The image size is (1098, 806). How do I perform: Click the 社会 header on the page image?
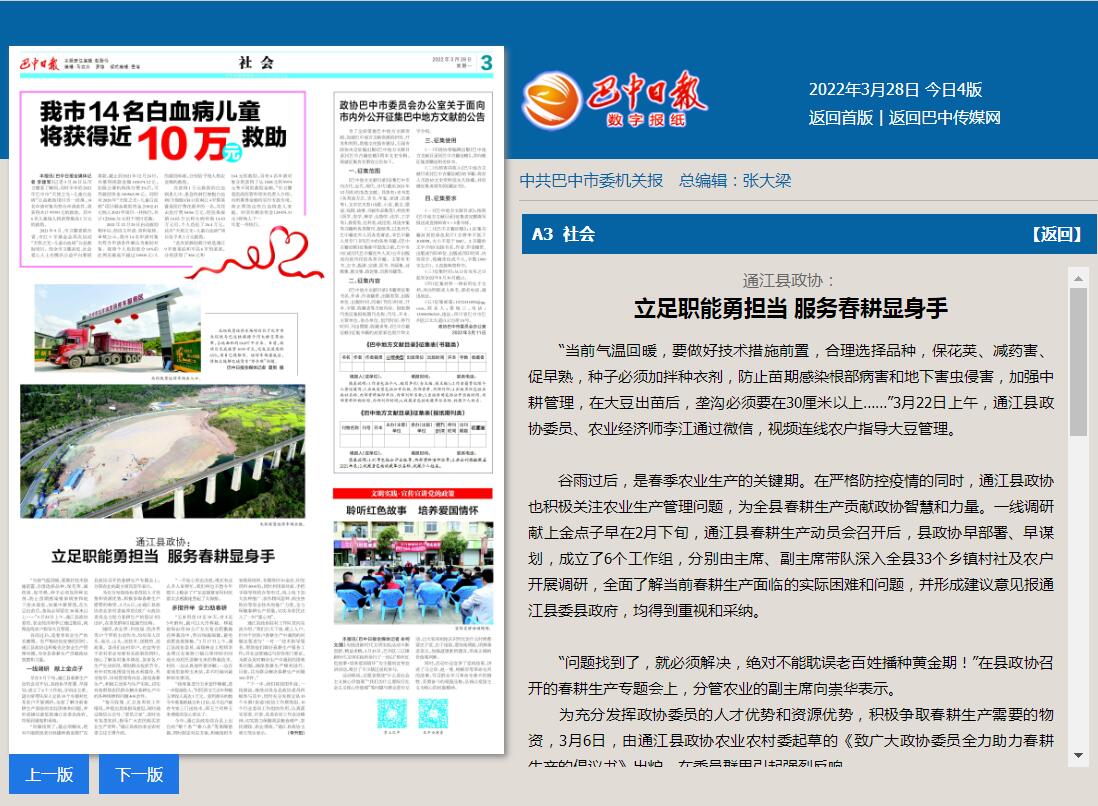tap(256, 62)
